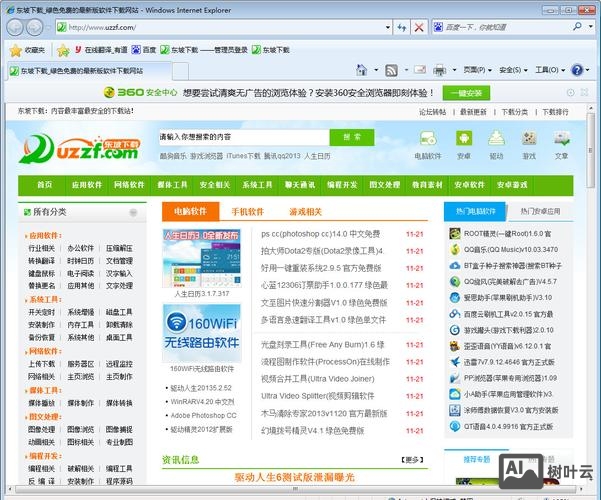
Task: Click the 160WiFi banner thumbnail
Action: (202, 333)
